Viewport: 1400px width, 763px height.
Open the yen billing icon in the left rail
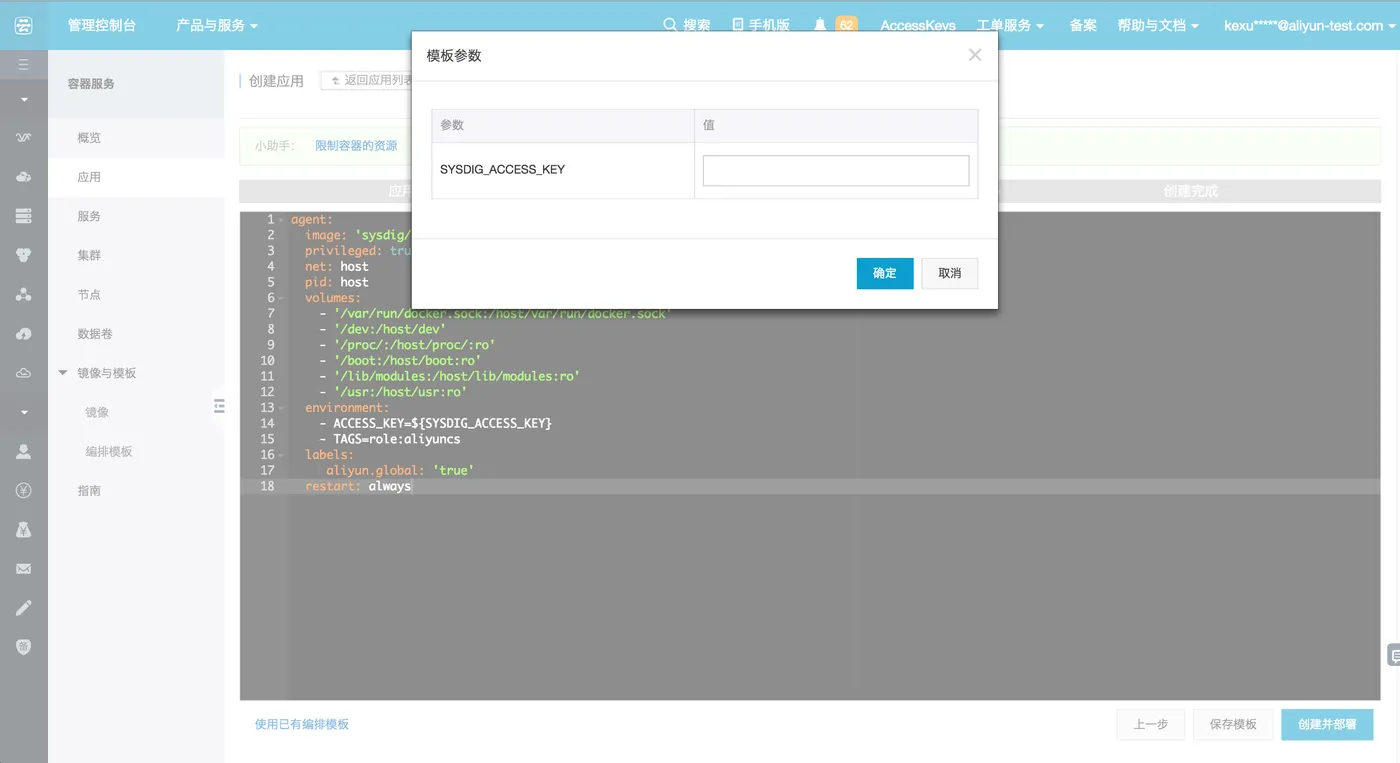24,490
